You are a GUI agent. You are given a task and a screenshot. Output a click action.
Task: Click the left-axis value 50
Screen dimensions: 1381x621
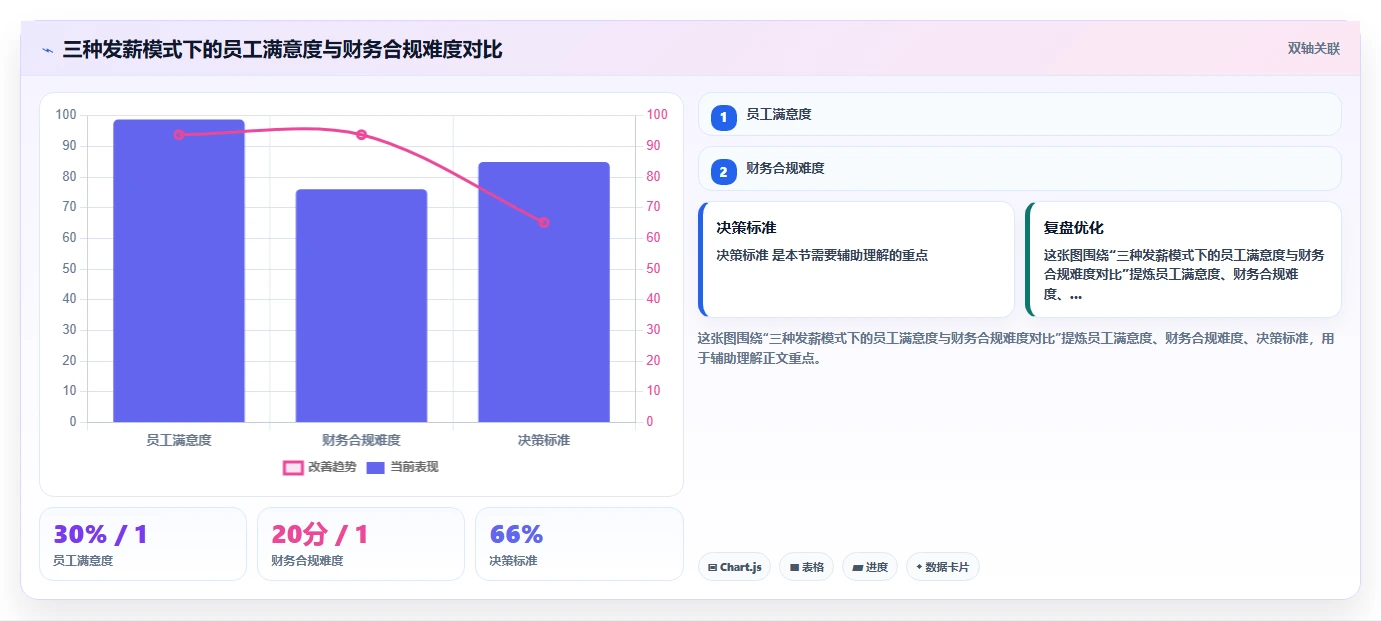70,269
